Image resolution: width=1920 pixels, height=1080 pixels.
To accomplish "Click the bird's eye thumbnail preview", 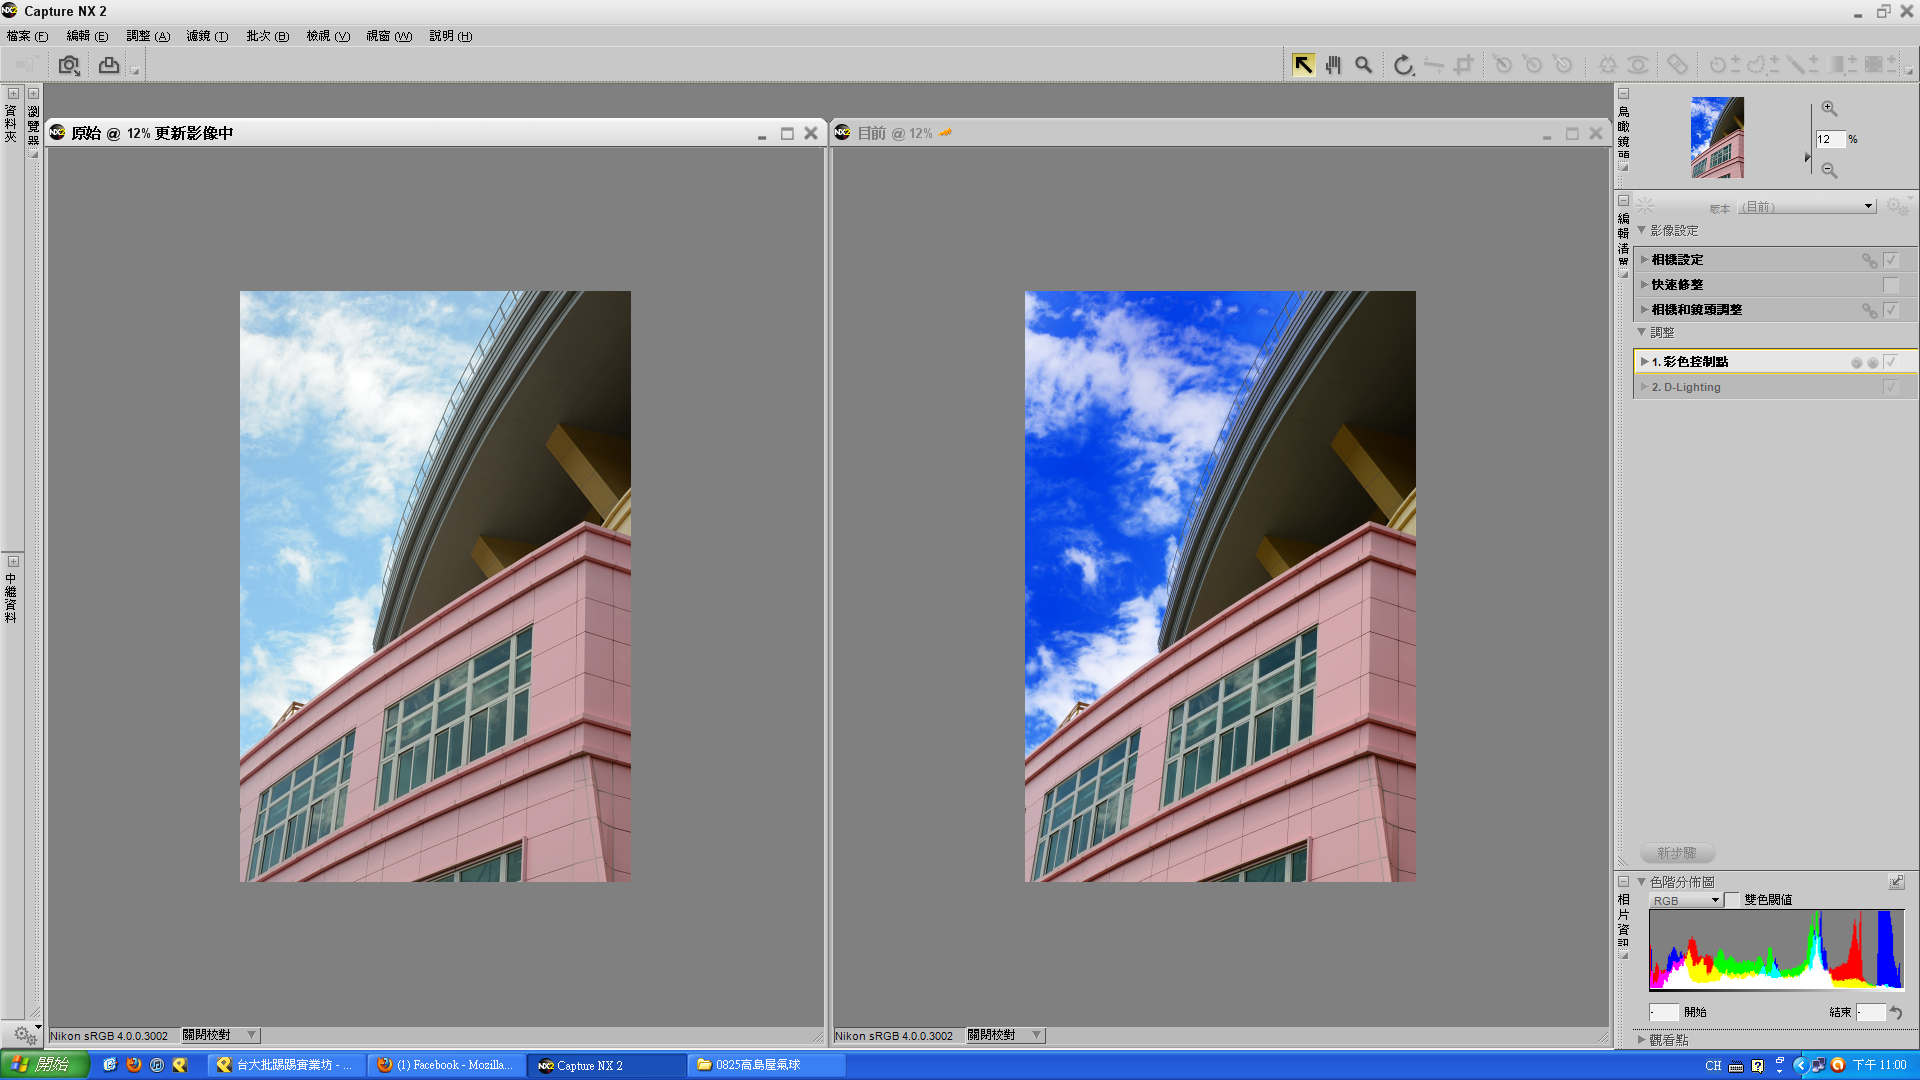I will point(1717,137).
